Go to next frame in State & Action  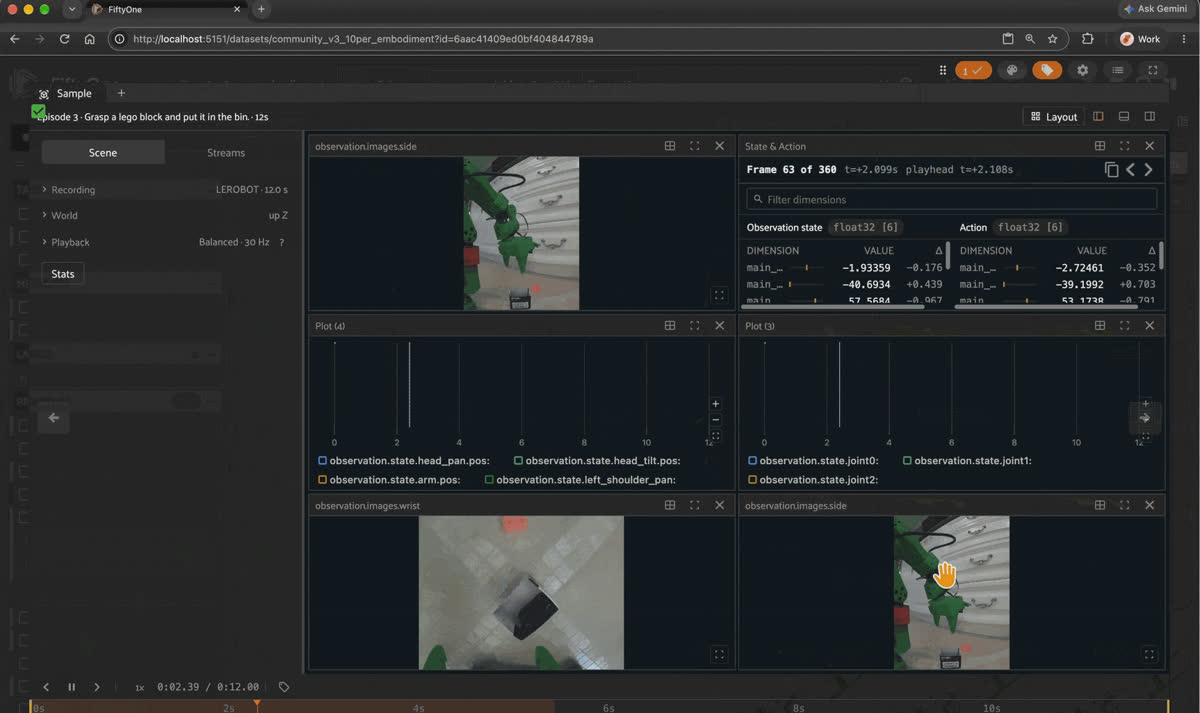point(1148,170)
